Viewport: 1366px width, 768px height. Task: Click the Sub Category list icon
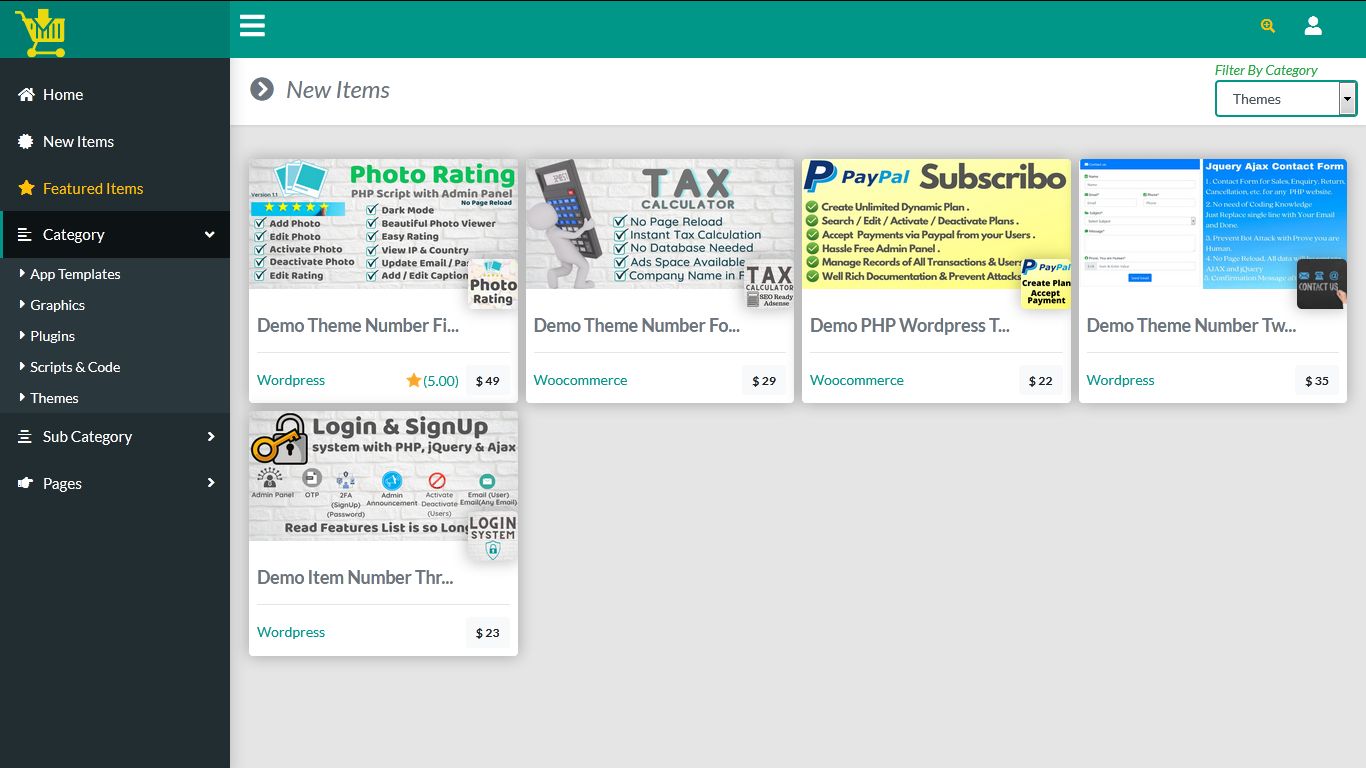coord(25,436)
